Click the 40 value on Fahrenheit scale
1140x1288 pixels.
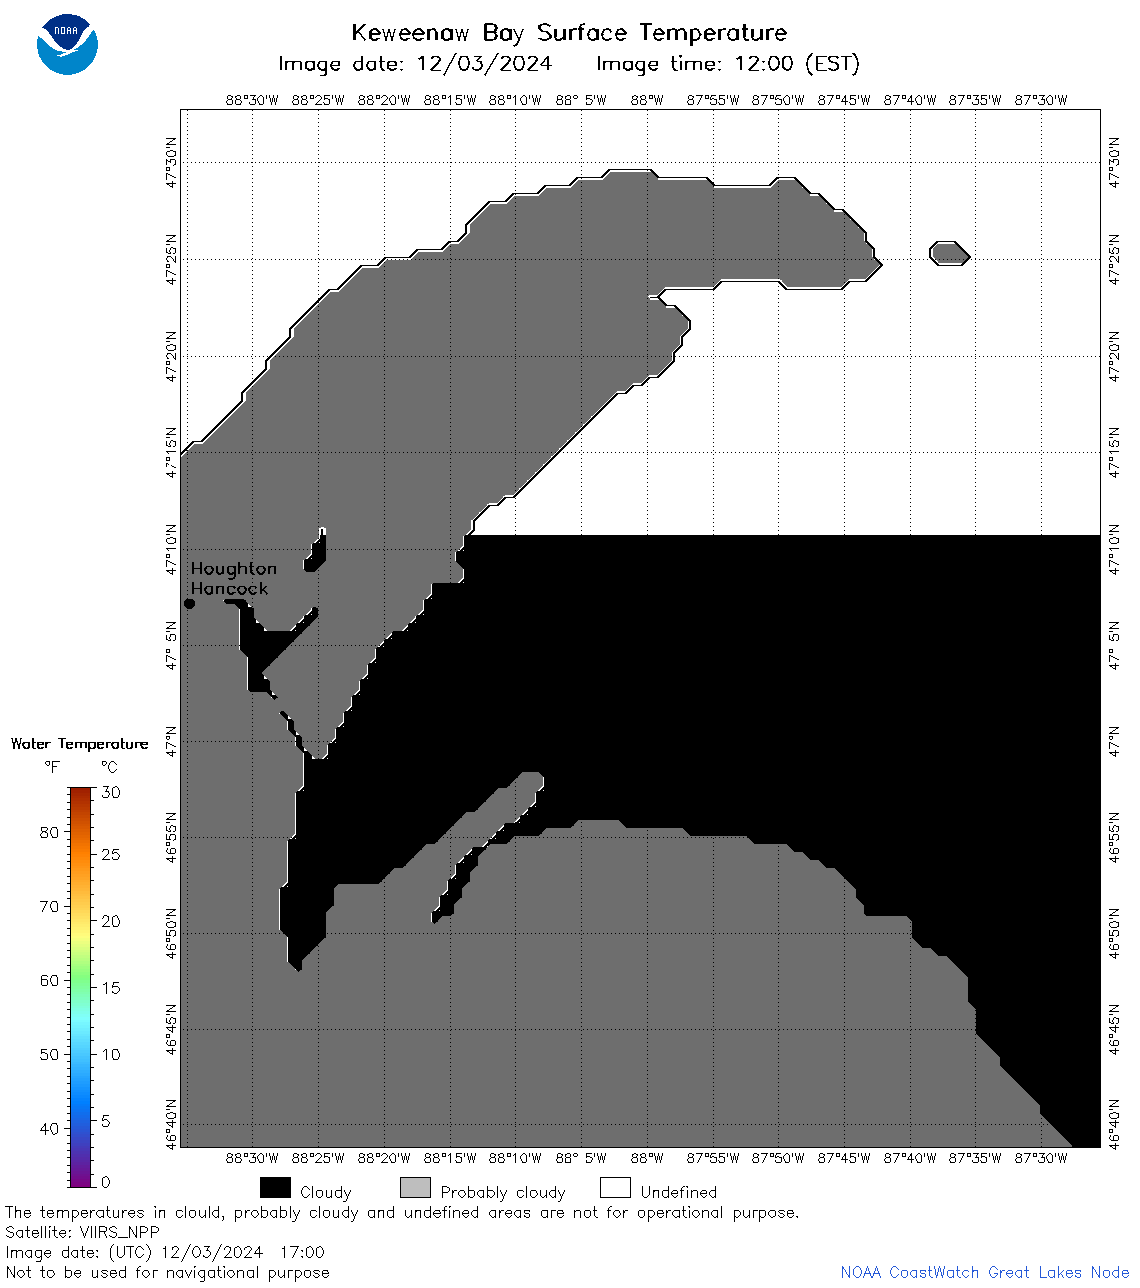click(49, 1128)
